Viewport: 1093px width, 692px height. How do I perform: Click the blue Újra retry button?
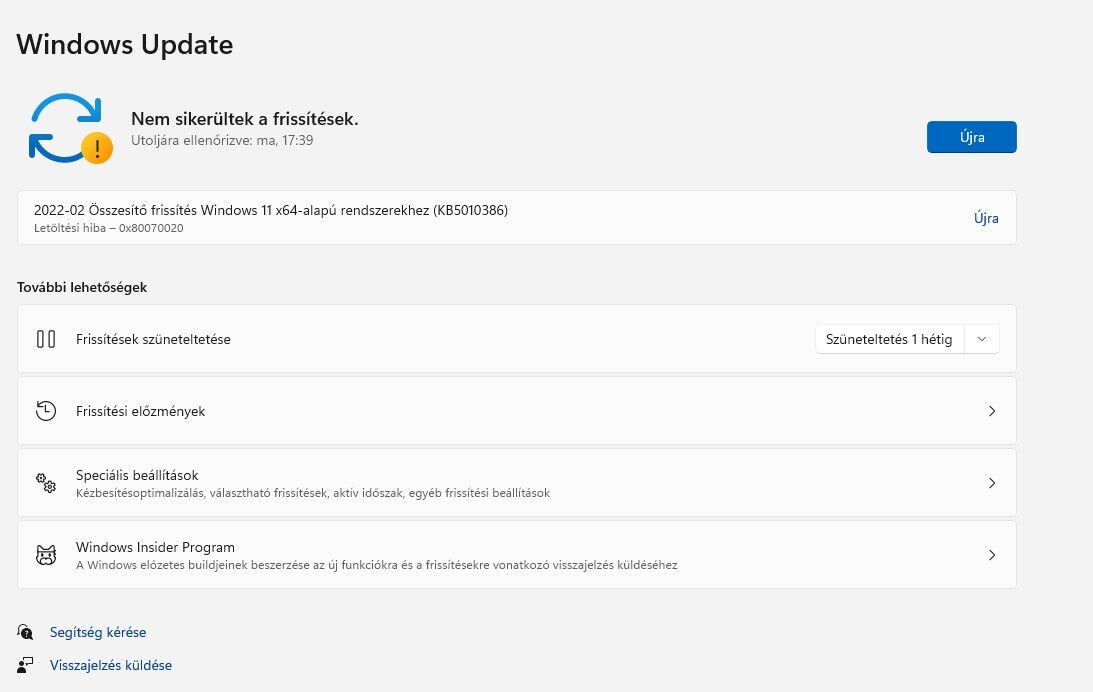click(x=971, y=137)
